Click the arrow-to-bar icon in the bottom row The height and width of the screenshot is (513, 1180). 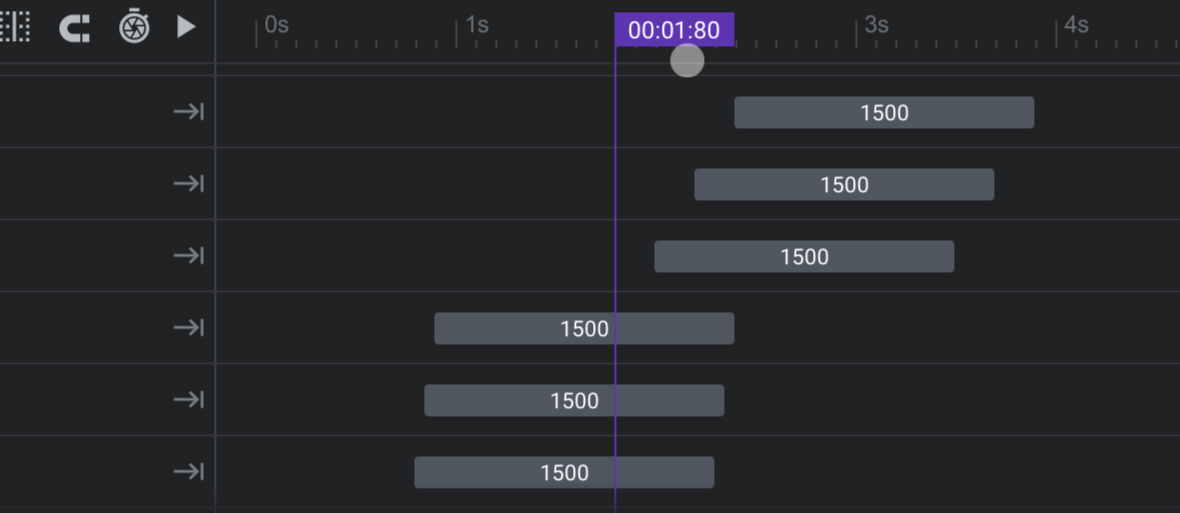(x=188, y=472)
